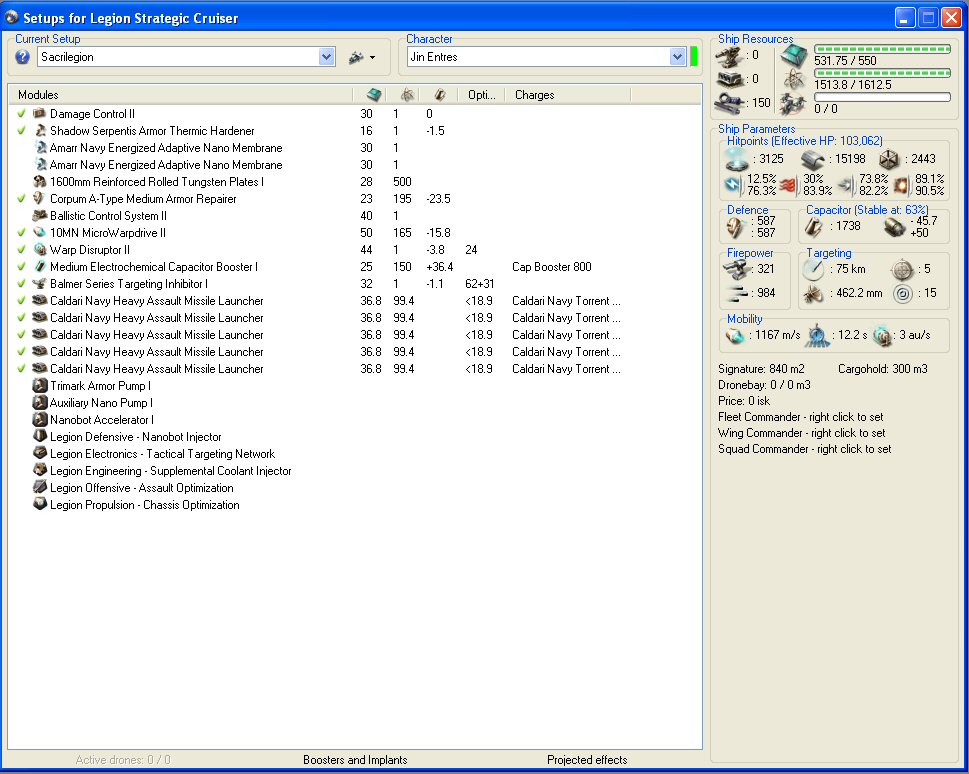The width and height of the screenshot is (969, 774).
Task: Click the CPU icon in Ship Resources
Action: click(792, 55)
